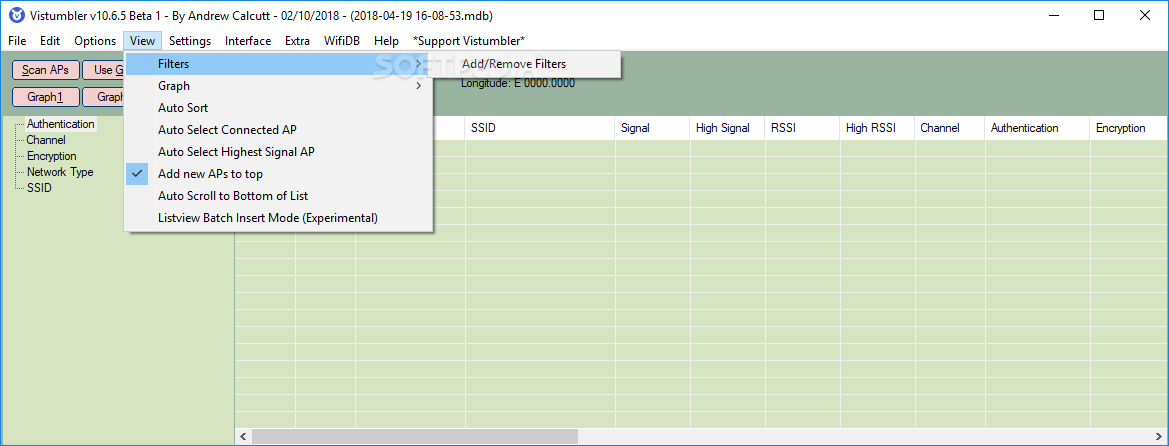Sort by Encryption column header
1169x446 pixels.
(x=1129, y=128)
